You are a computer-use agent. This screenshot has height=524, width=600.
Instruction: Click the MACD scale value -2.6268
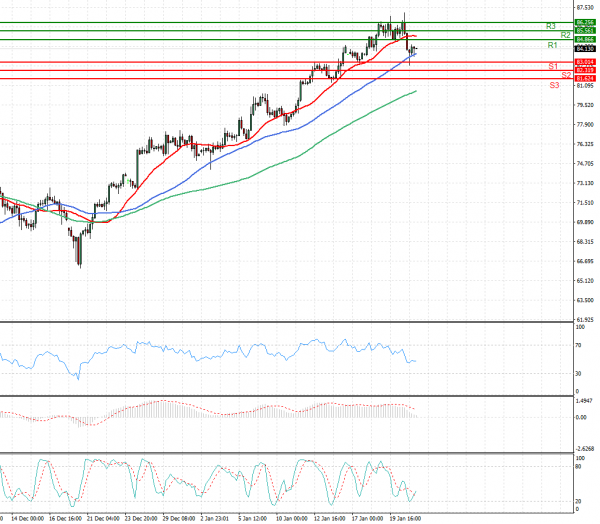(x=585, y=449)
